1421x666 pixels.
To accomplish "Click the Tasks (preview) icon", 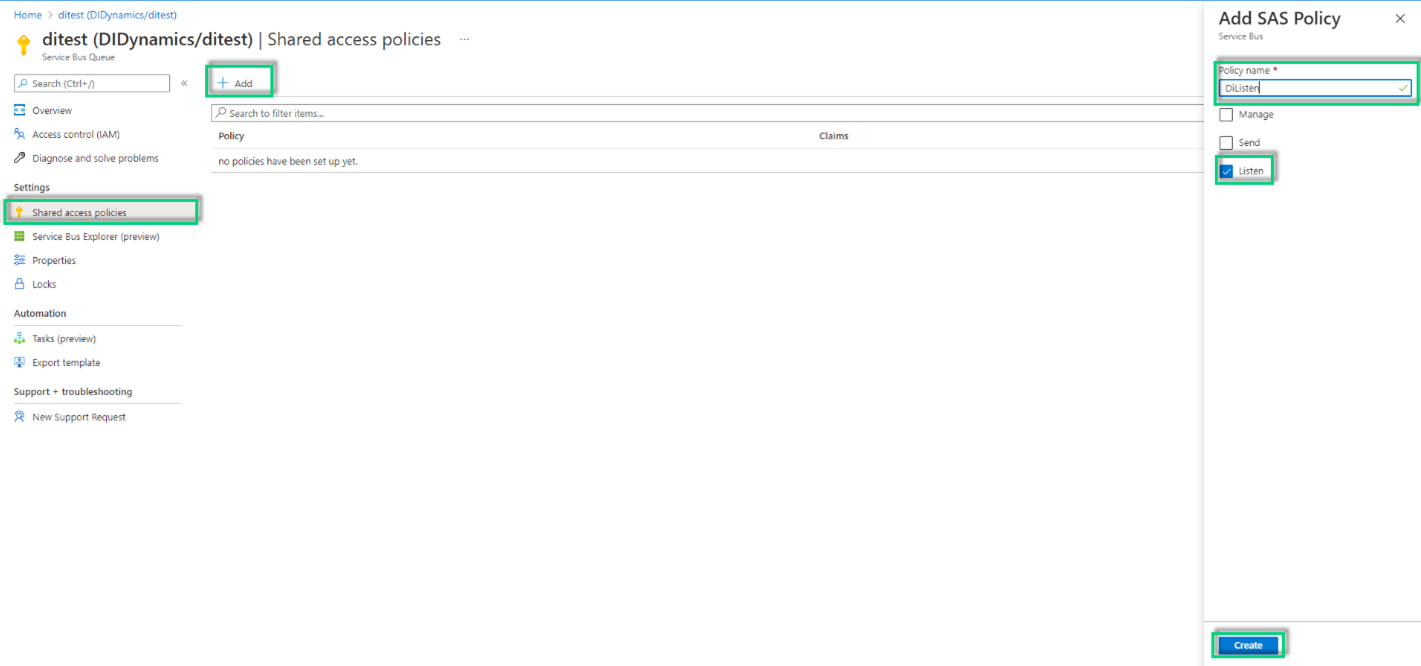I will tap(20, 338).
